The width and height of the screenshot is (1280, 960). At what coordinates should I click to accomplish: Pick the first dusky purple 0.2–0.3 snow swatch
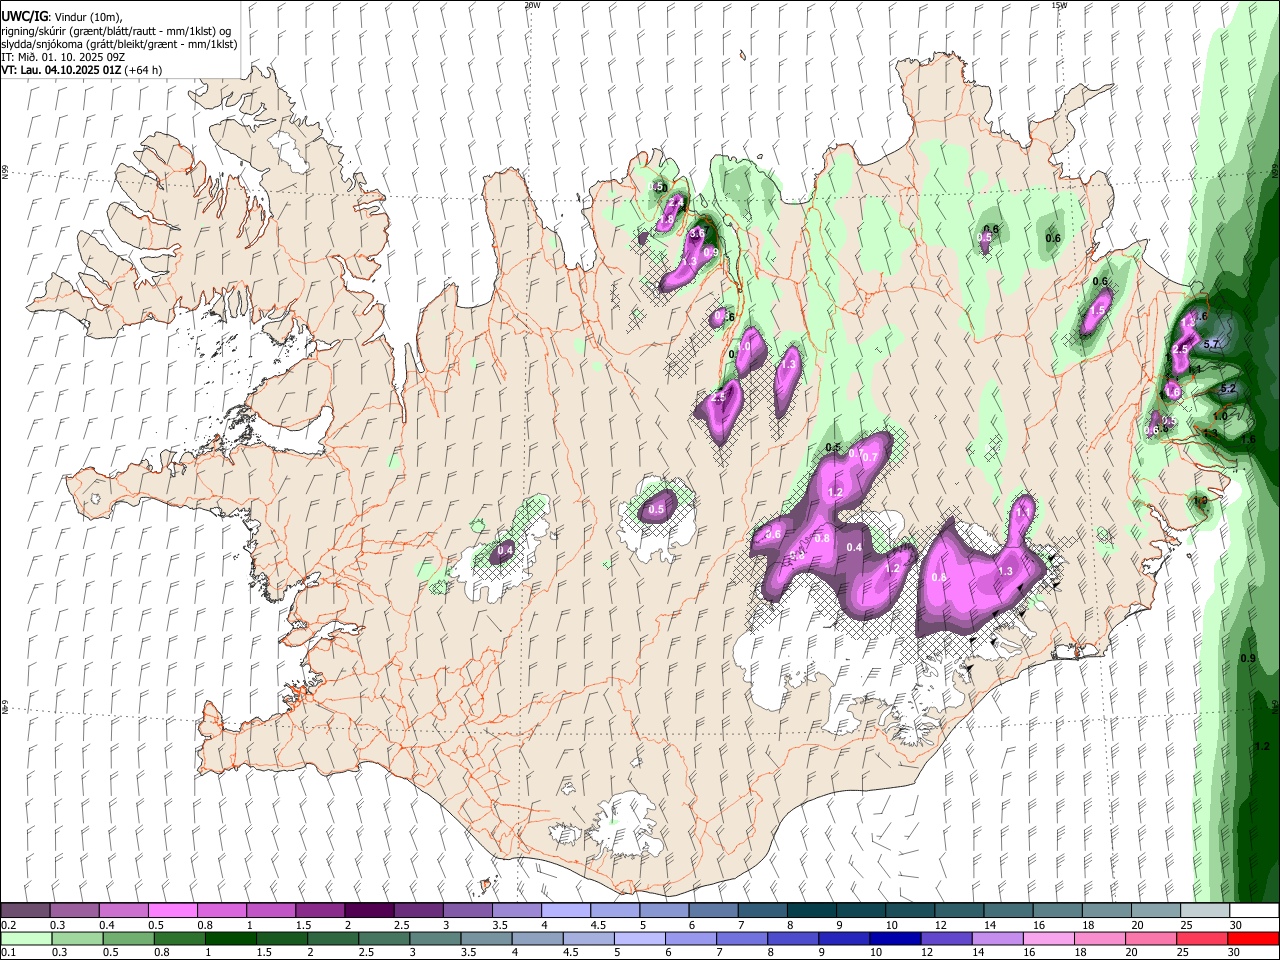coord(25,911)
